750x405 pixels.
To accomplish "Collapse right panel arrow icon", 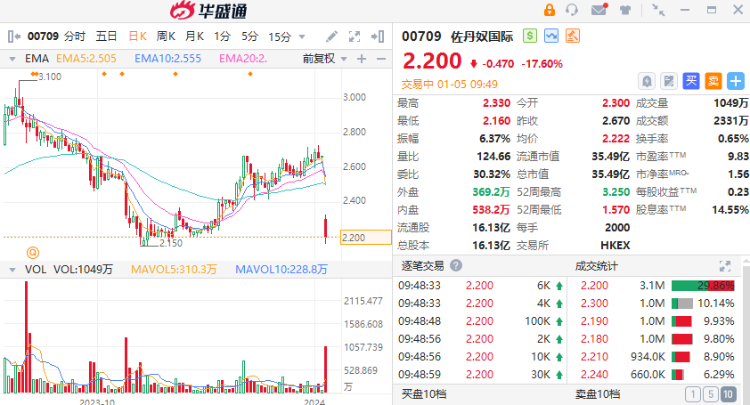I will click(x=377, y=36).
